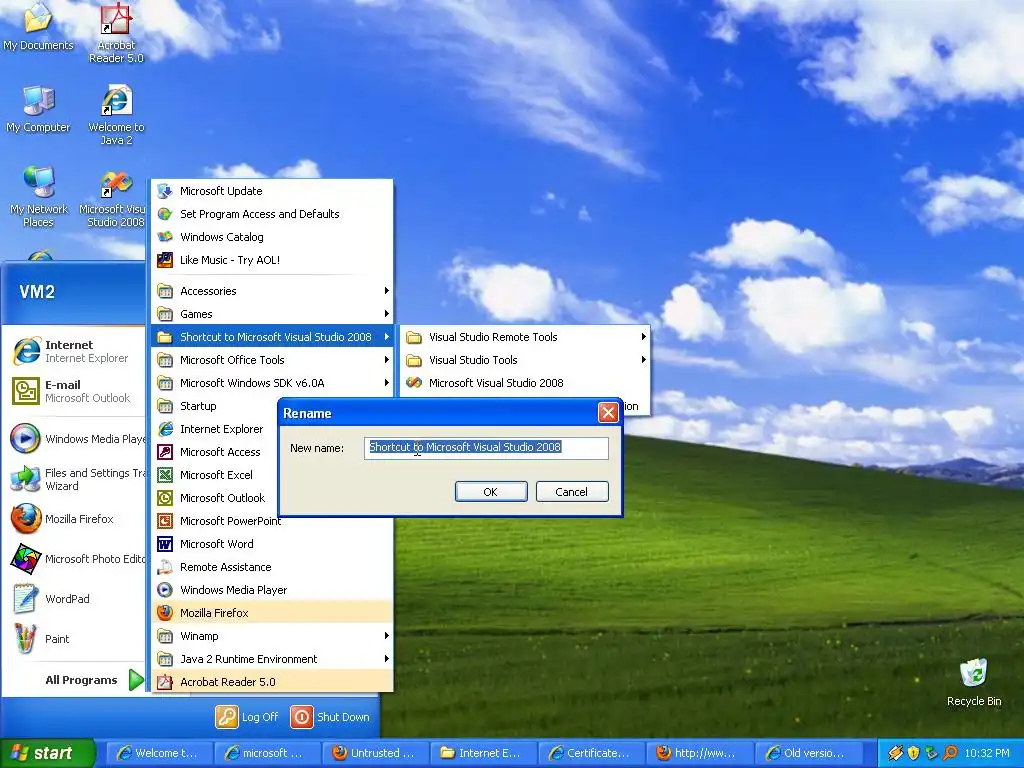Image resolution: width=1024 pixels, height=768 pixels.
Task: Click the All Programs arrow button
Action: 136,680
